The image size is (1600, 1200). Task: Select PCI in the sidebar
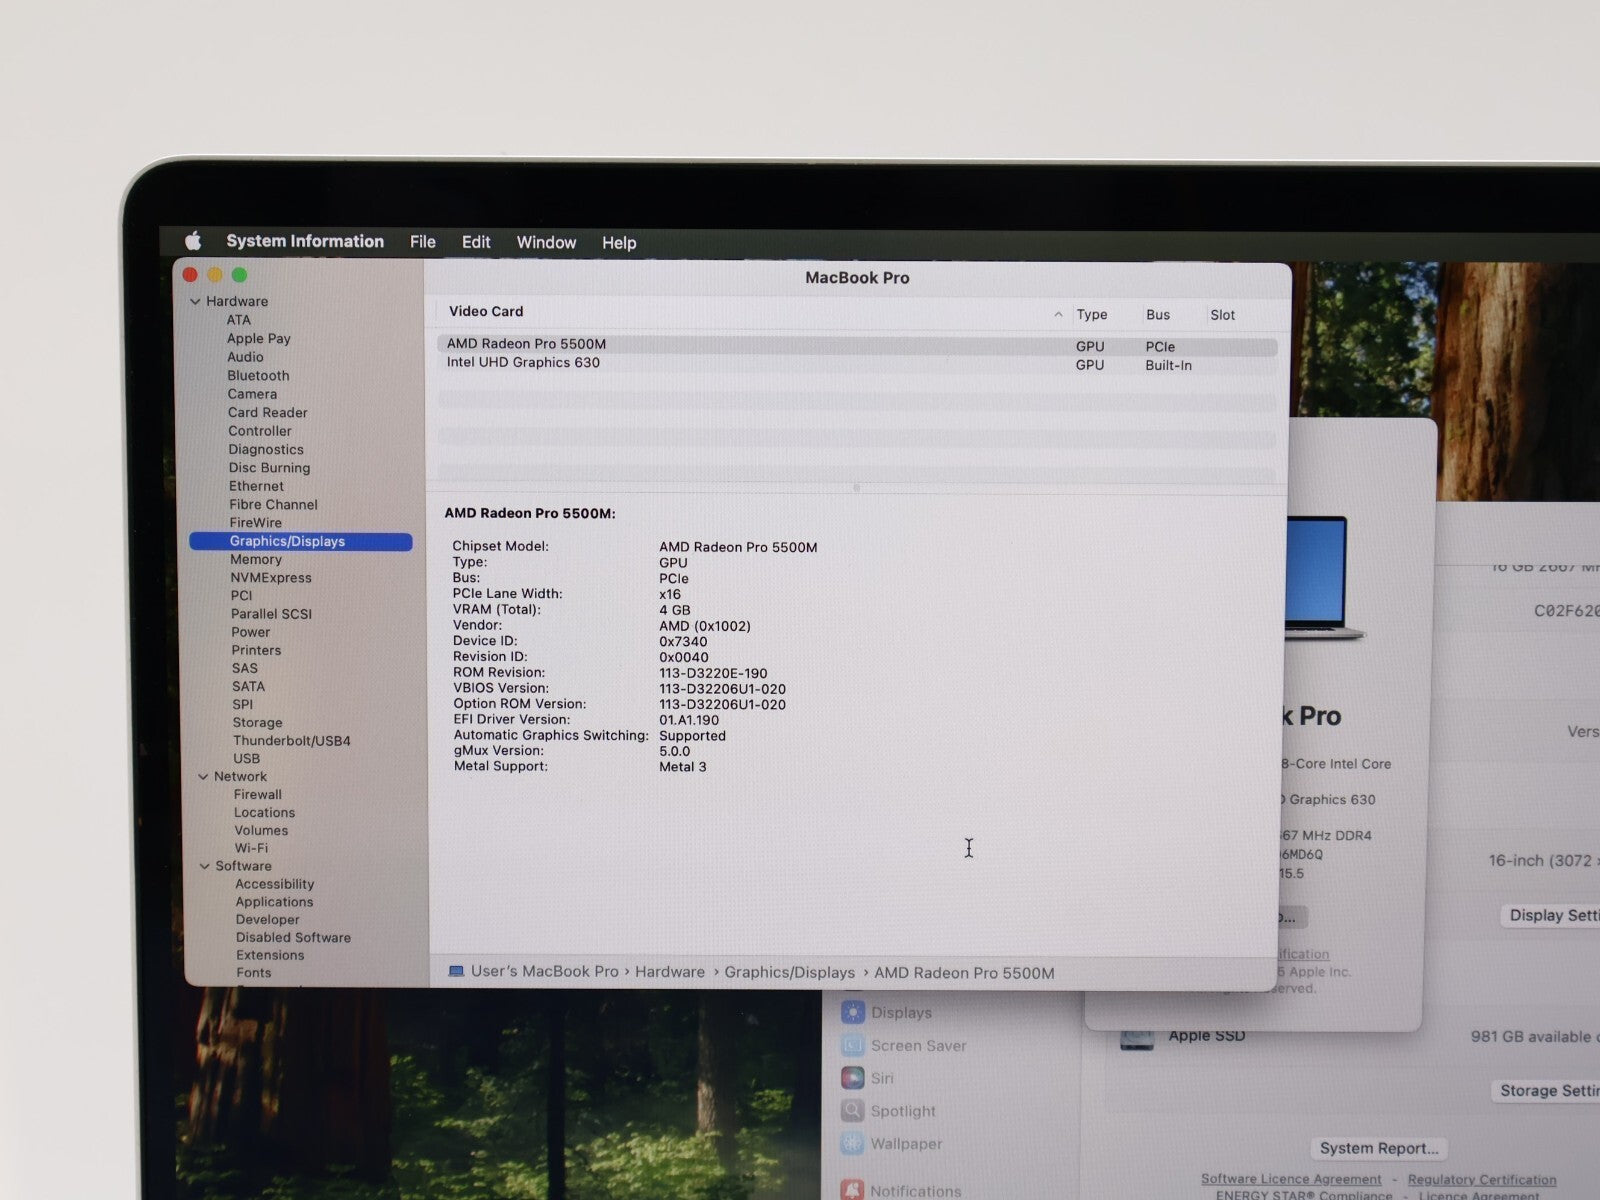coord(241,596)
